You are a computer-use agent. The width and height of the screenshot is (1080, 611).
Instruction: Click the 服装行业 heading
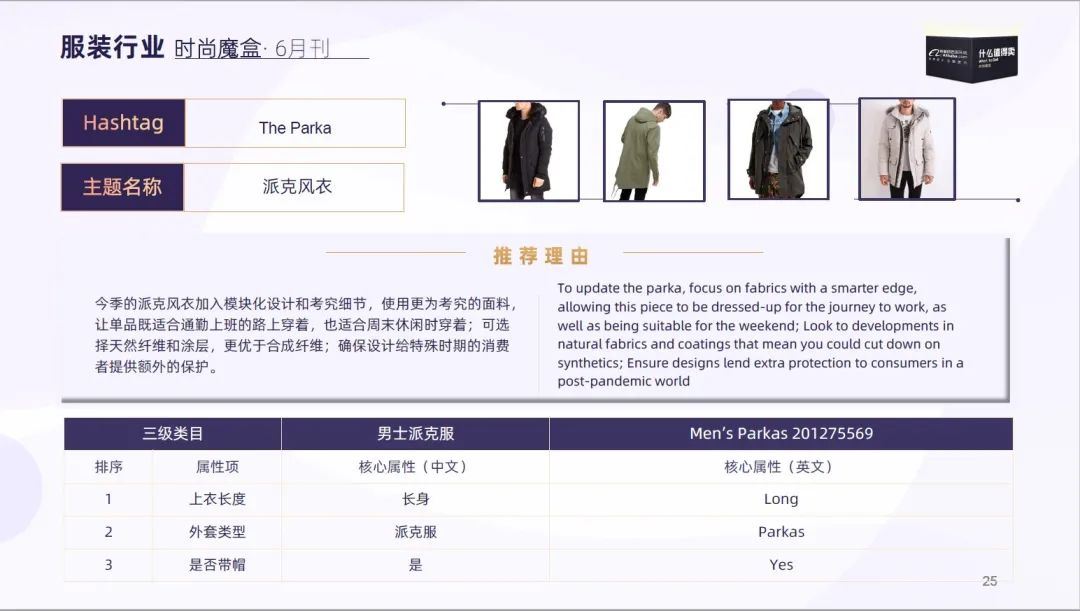pyautogui.click(x=112, y=48)
